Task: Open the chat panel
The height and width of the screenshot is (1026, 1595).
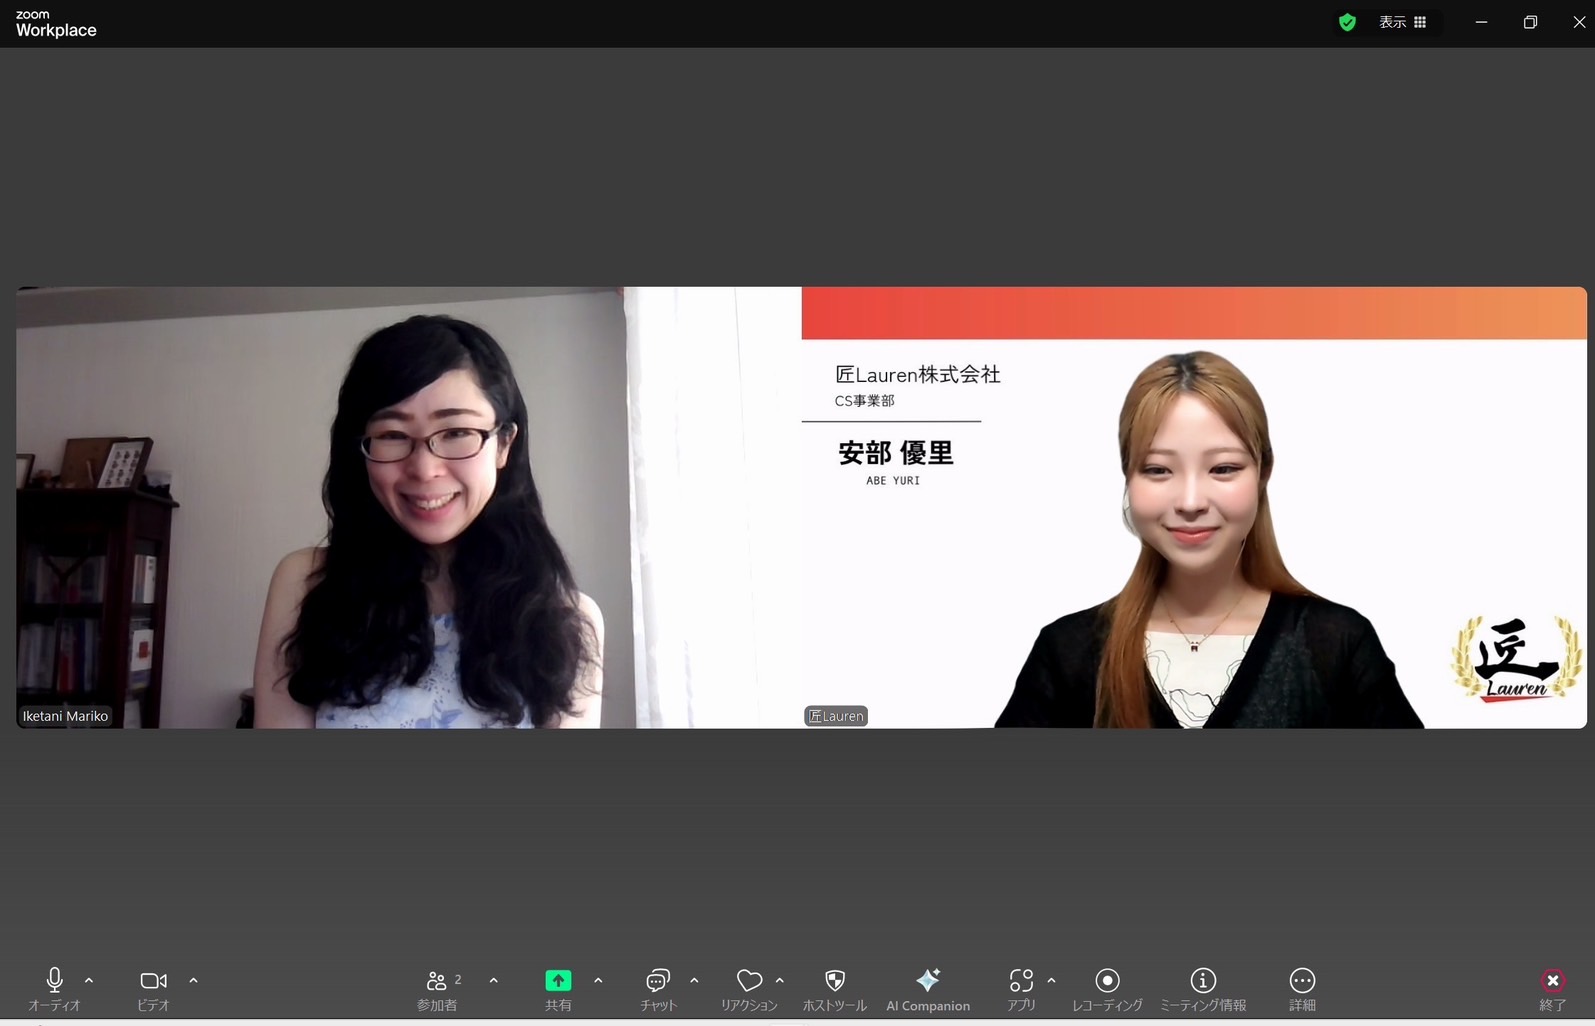Action: pos(658,988)
